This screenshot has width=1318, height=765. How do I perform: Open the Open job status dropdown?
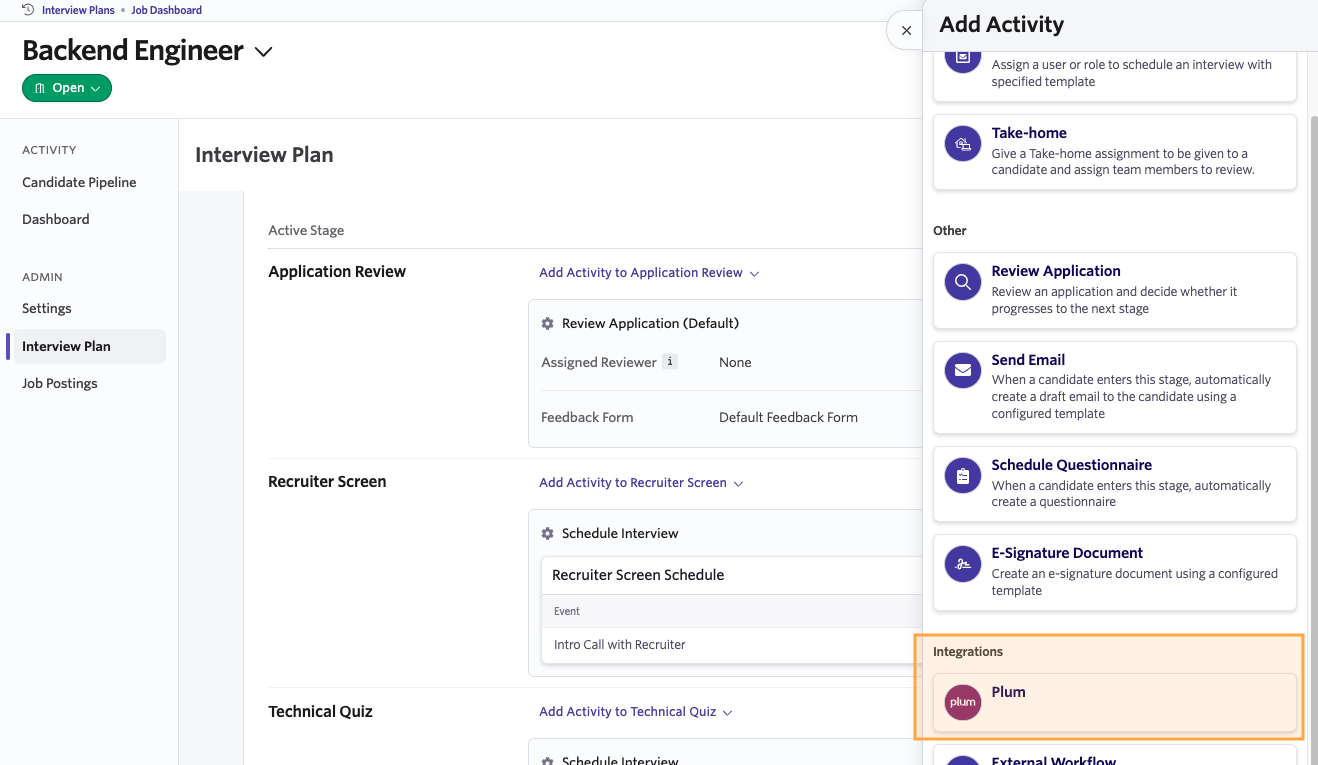[x=67, y=88]
